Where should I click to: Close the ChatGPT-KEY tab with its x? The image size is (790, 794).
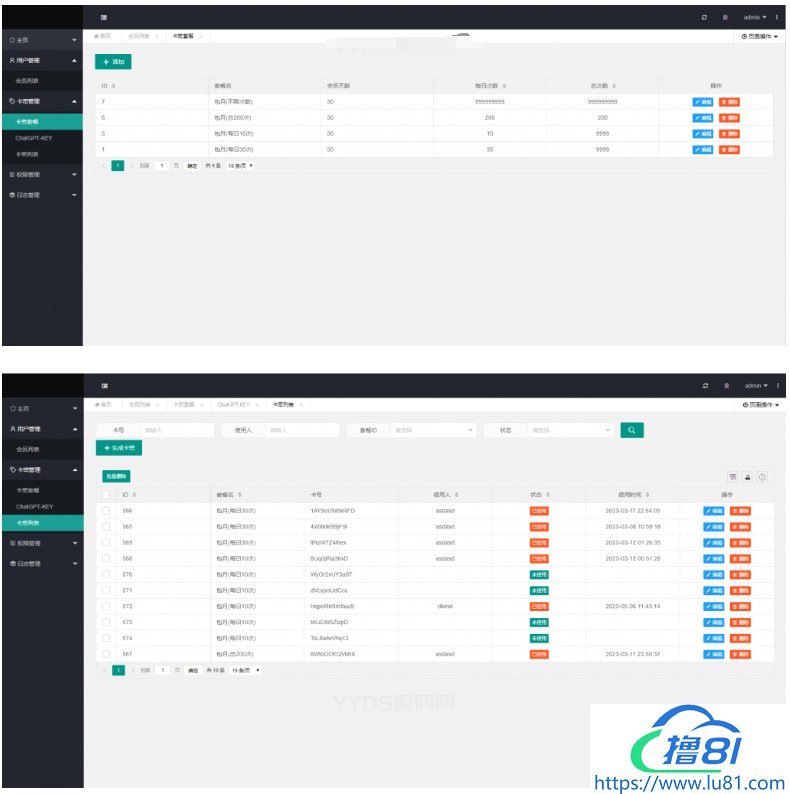[261, 405]
